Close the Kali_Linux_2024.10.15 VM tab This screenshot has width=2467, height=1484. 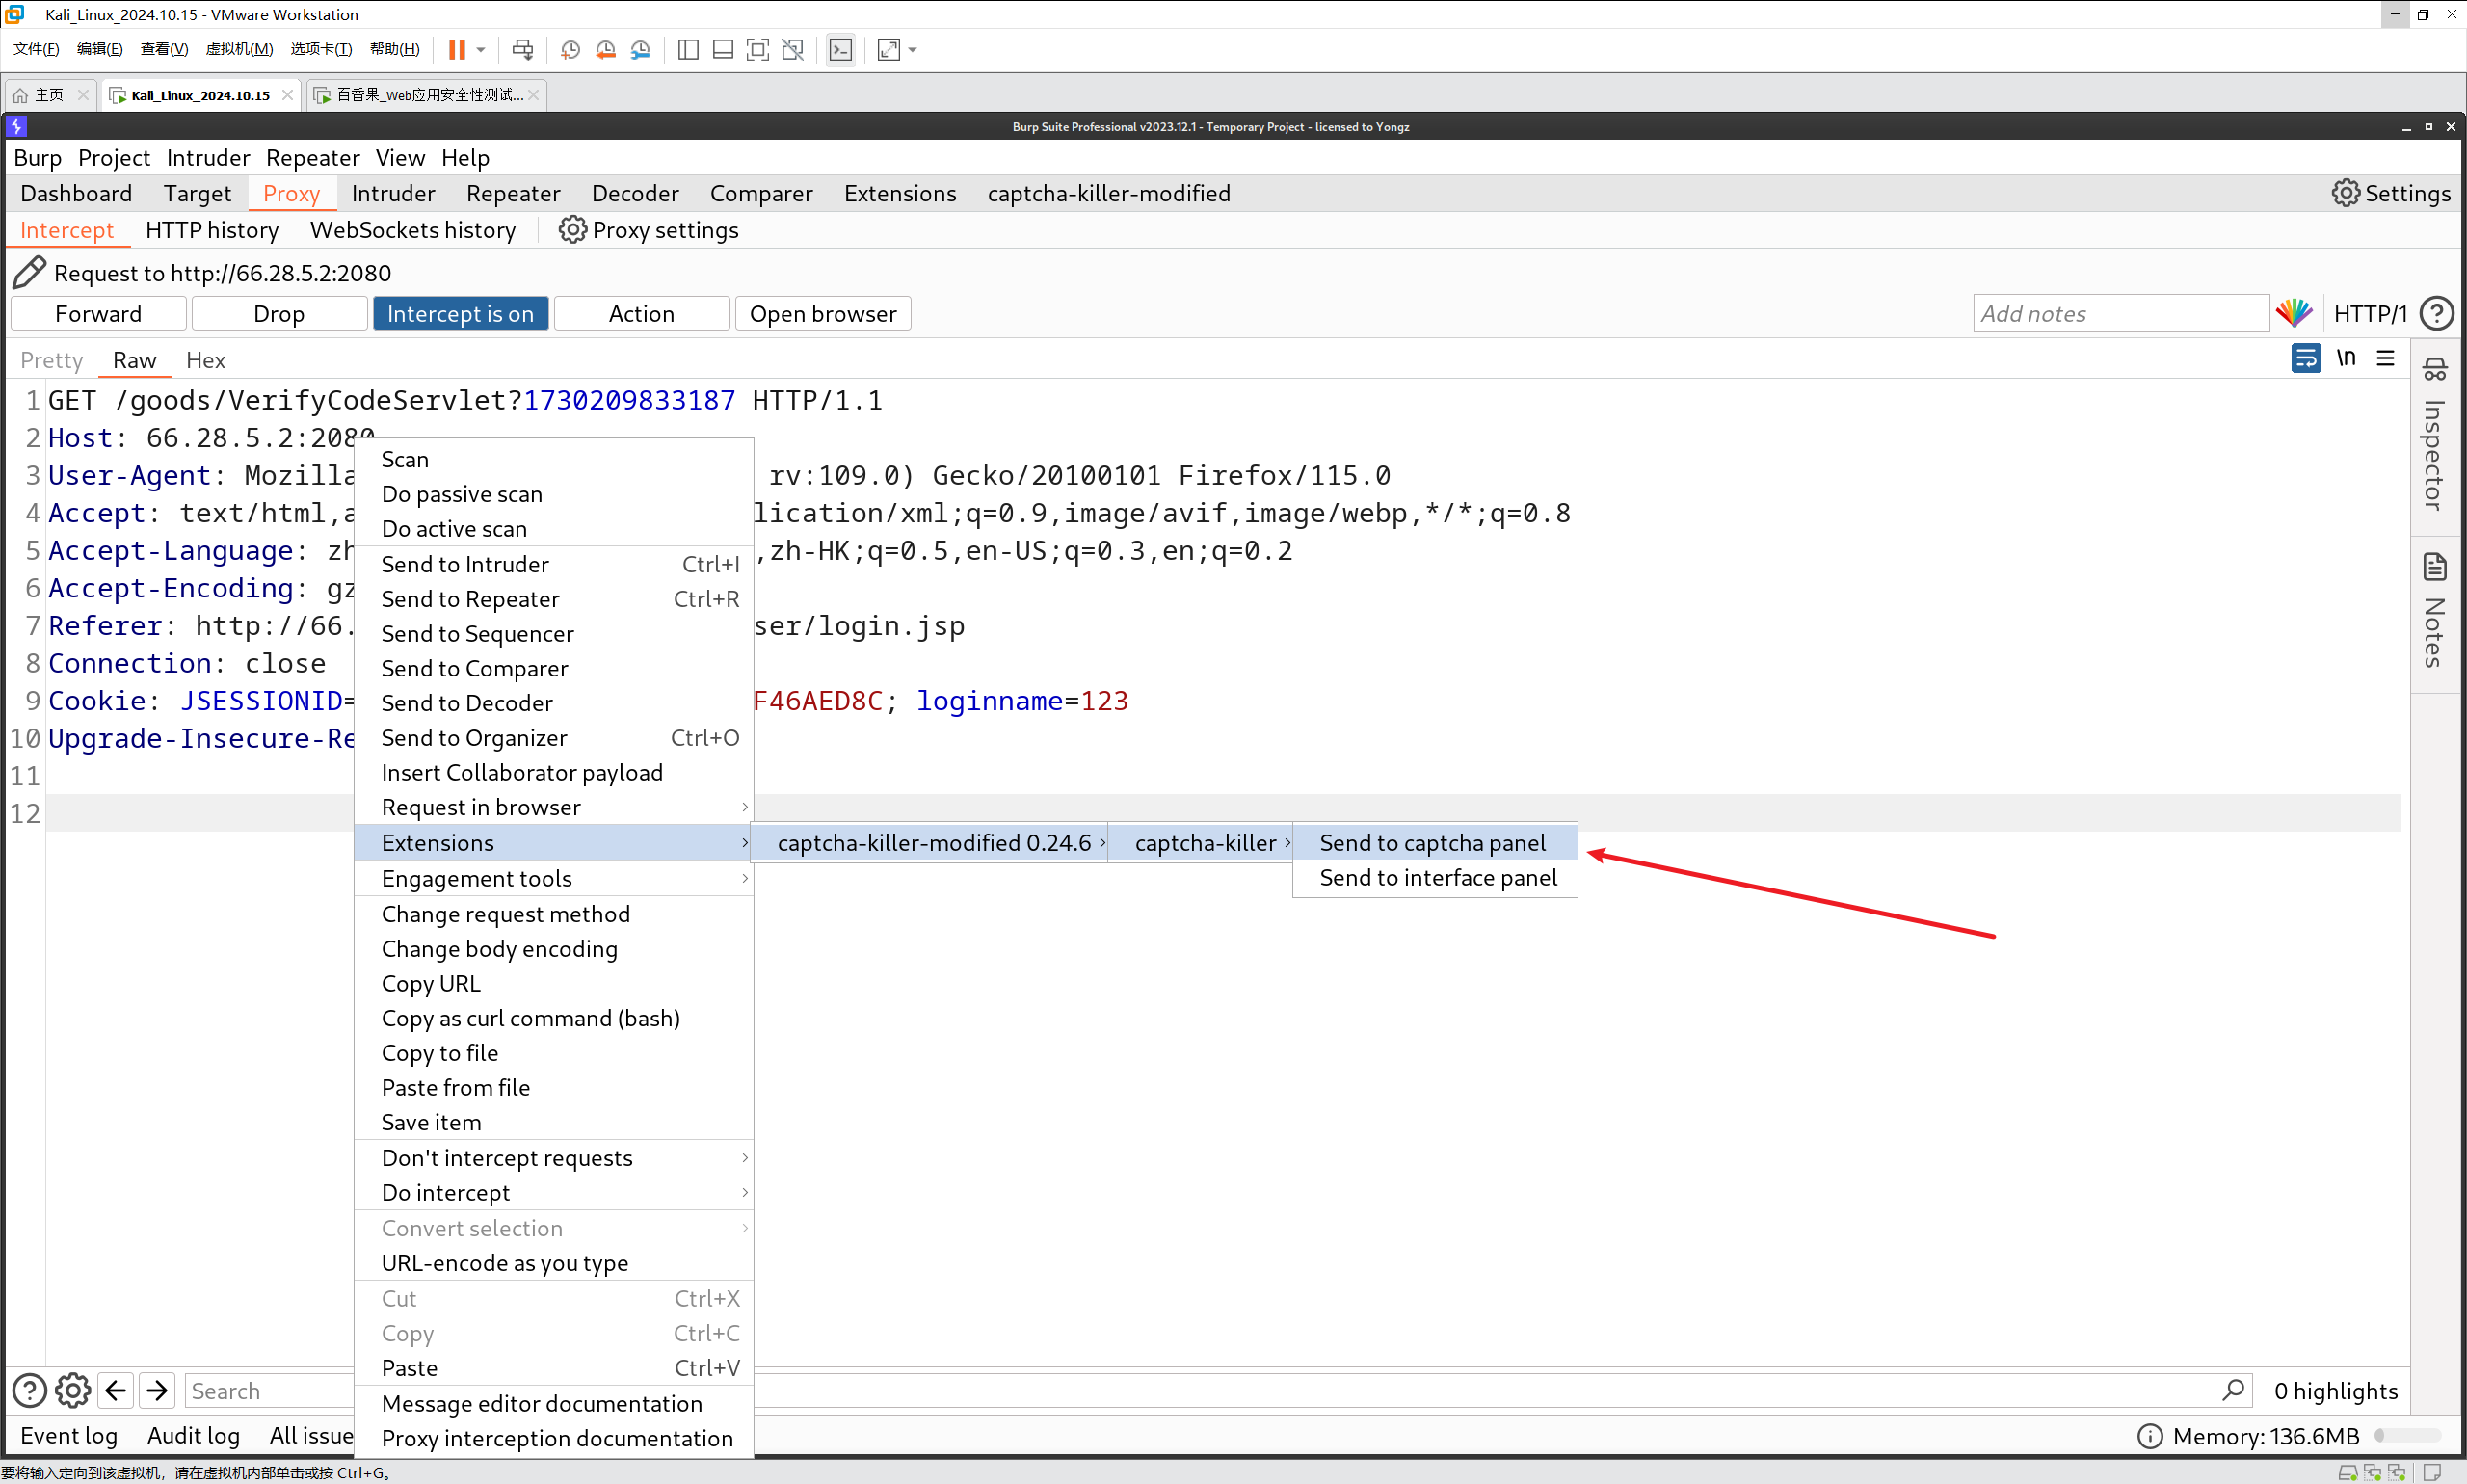287,95
